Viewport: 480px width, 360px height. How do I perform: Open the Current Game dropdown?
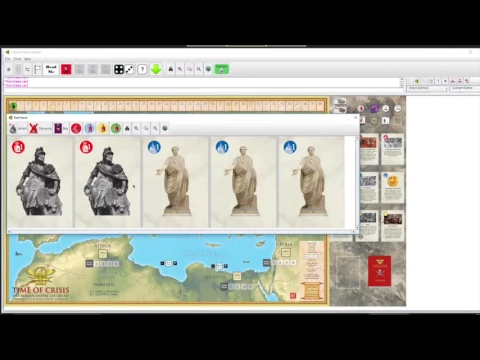pos(465,88)
